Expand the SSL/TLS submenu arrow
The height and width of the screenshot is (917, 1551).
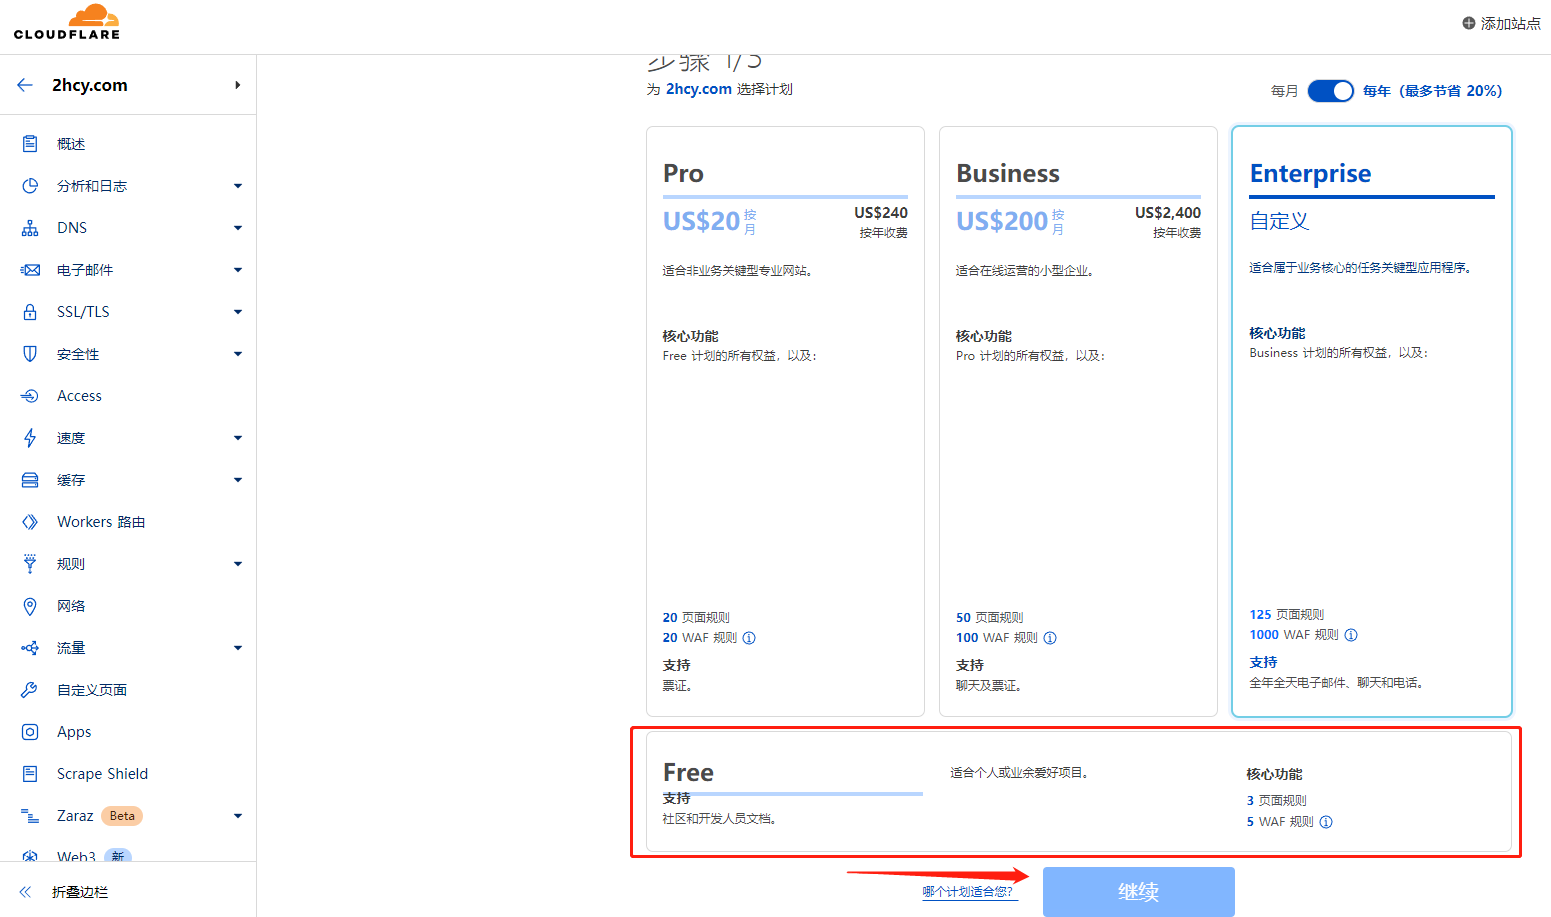238,312
